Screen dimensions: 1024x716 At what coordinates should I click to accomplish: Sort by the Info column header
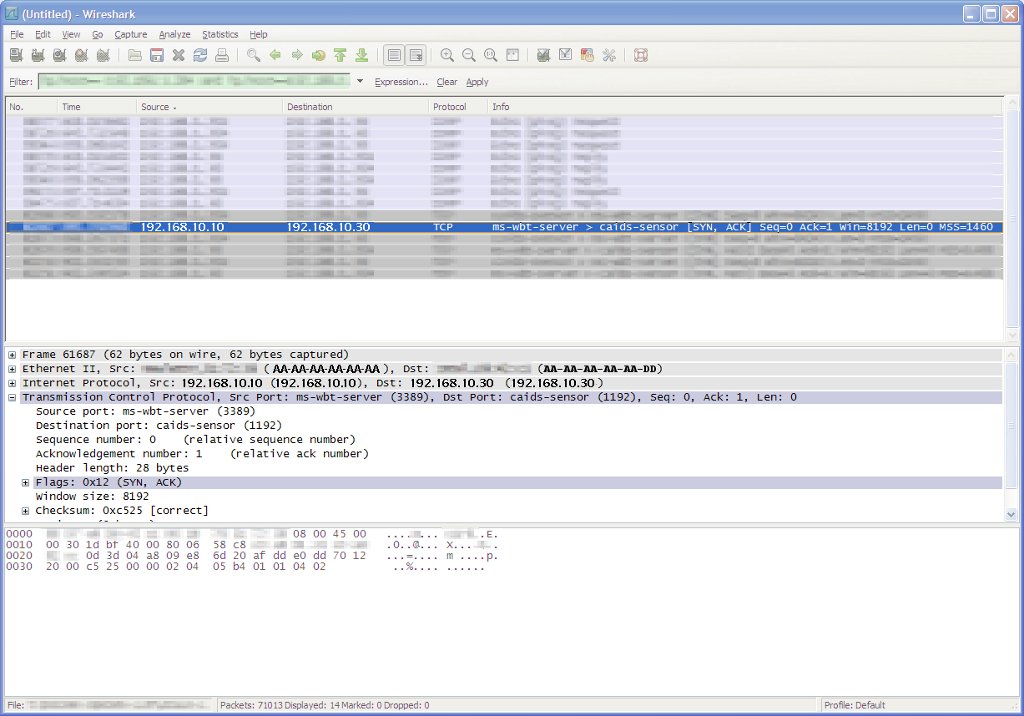click(x=745, y=106)
